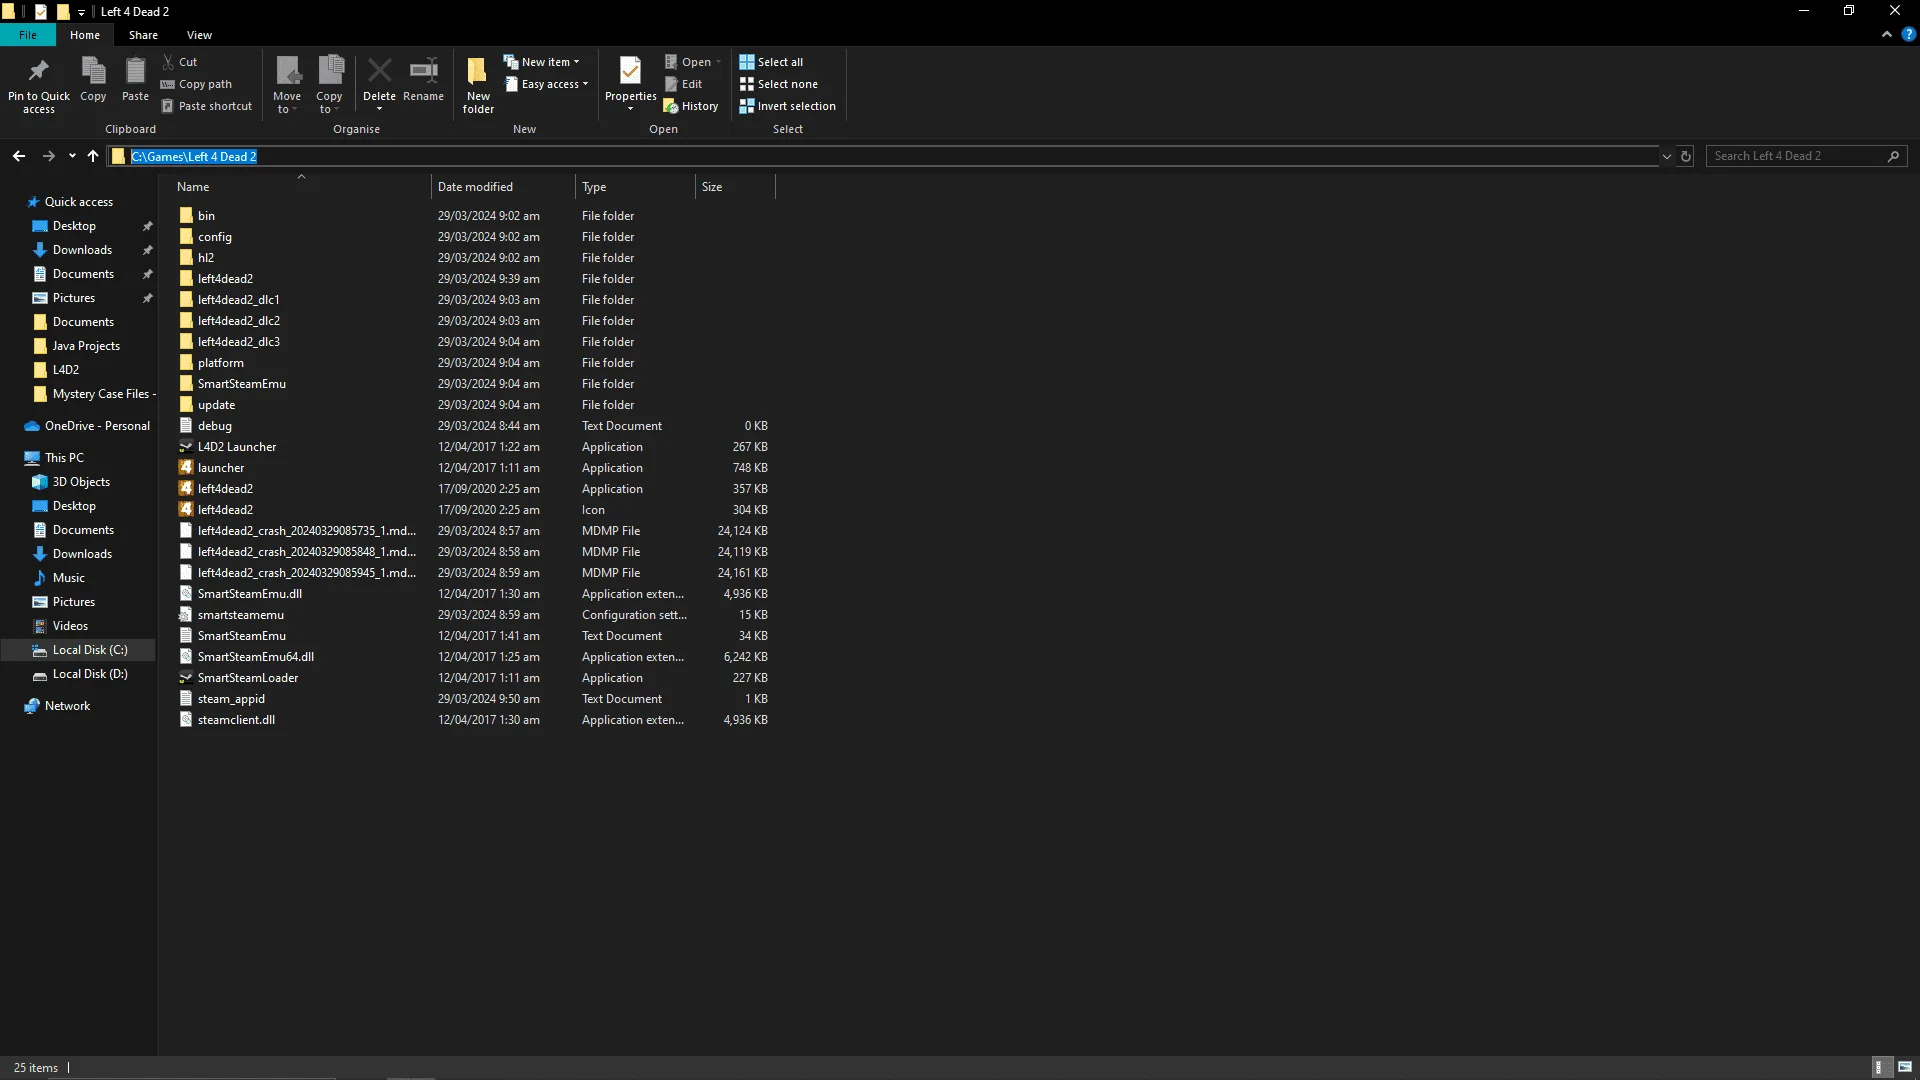Open the New item dropdown
The image size is (1920, 1080).
(x=541, y=62)
